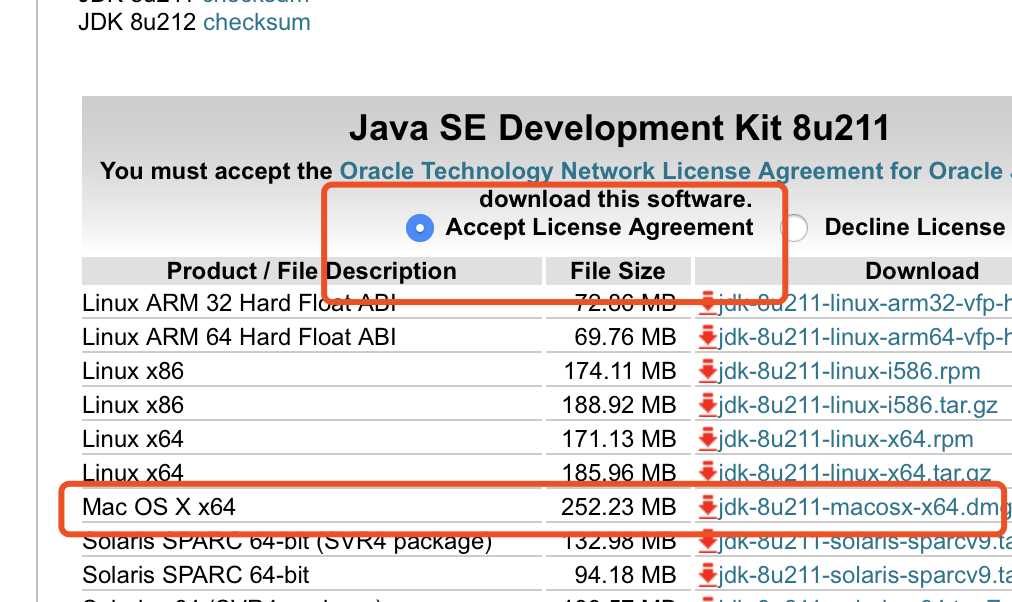Open the JDK 8u212 checksum link

(x=257, y=22)
